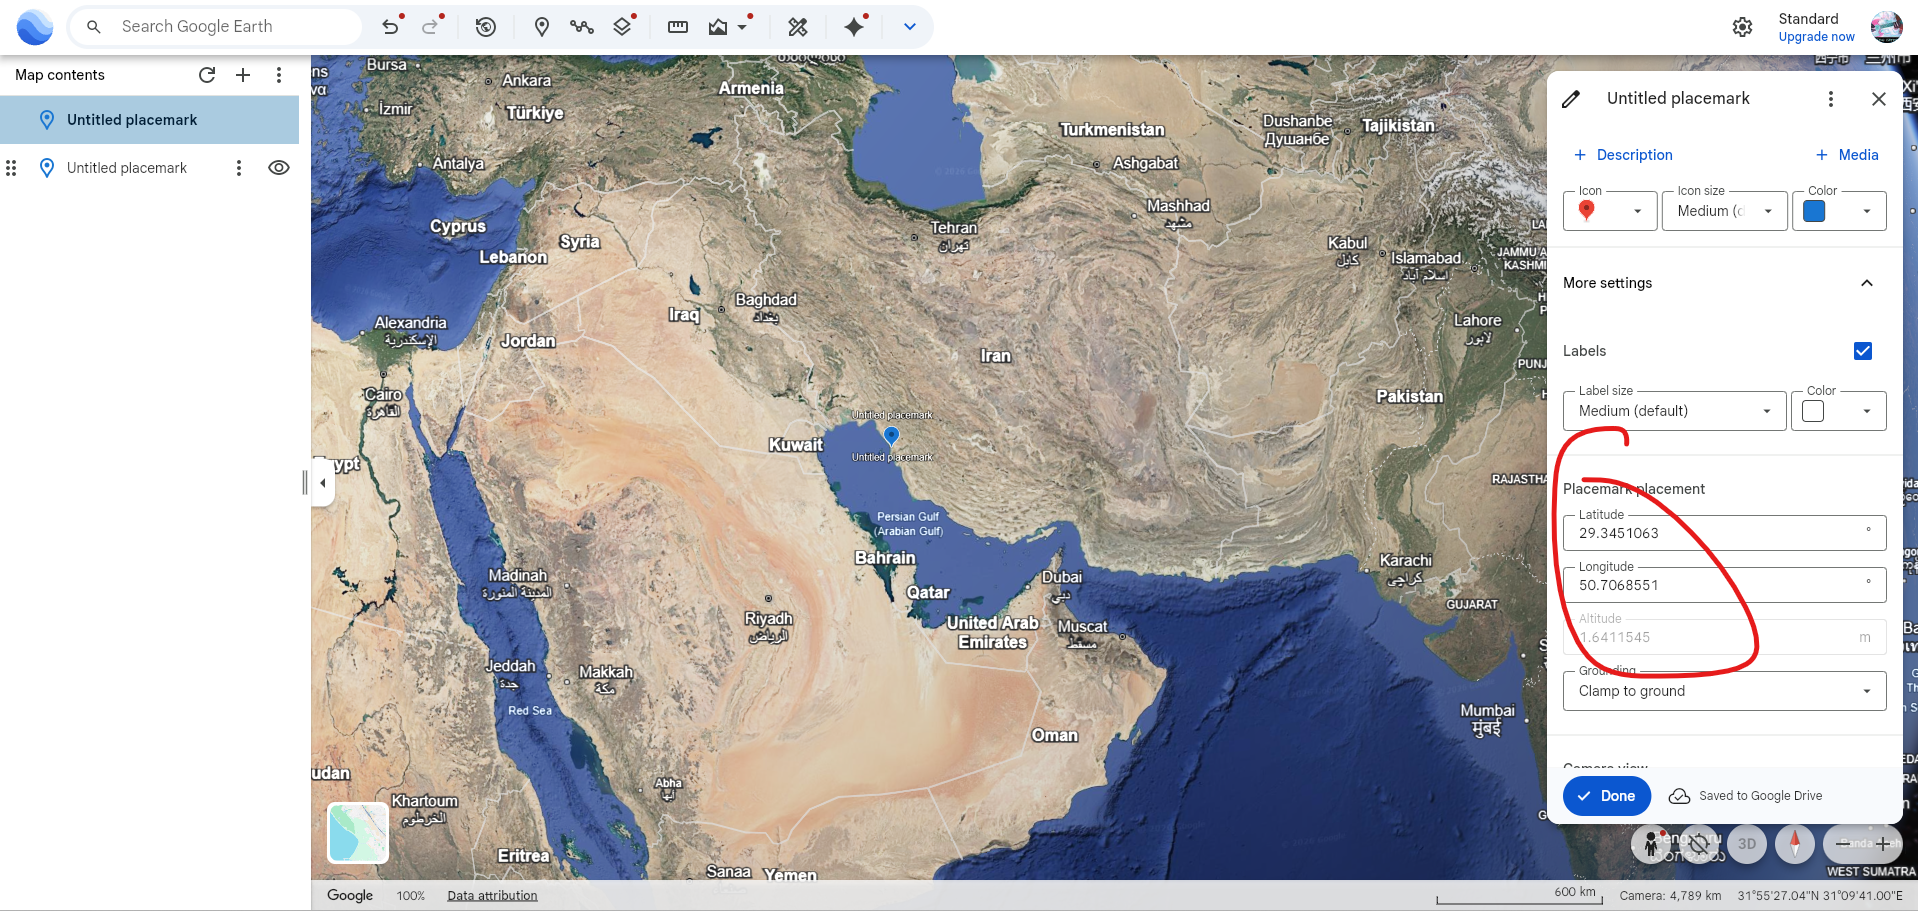Add Media to the placemark
Viewport: 1918px width, 911px height.
(1847, 155)
